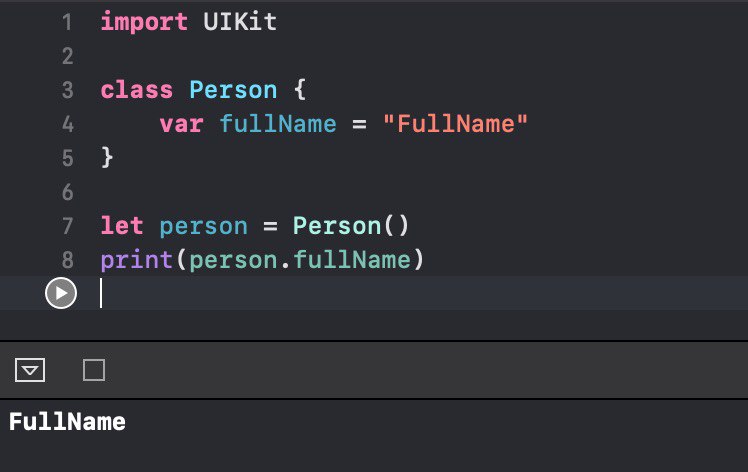Click line number 7 in the gutter
748x472 pixels.
coord(66,226)
